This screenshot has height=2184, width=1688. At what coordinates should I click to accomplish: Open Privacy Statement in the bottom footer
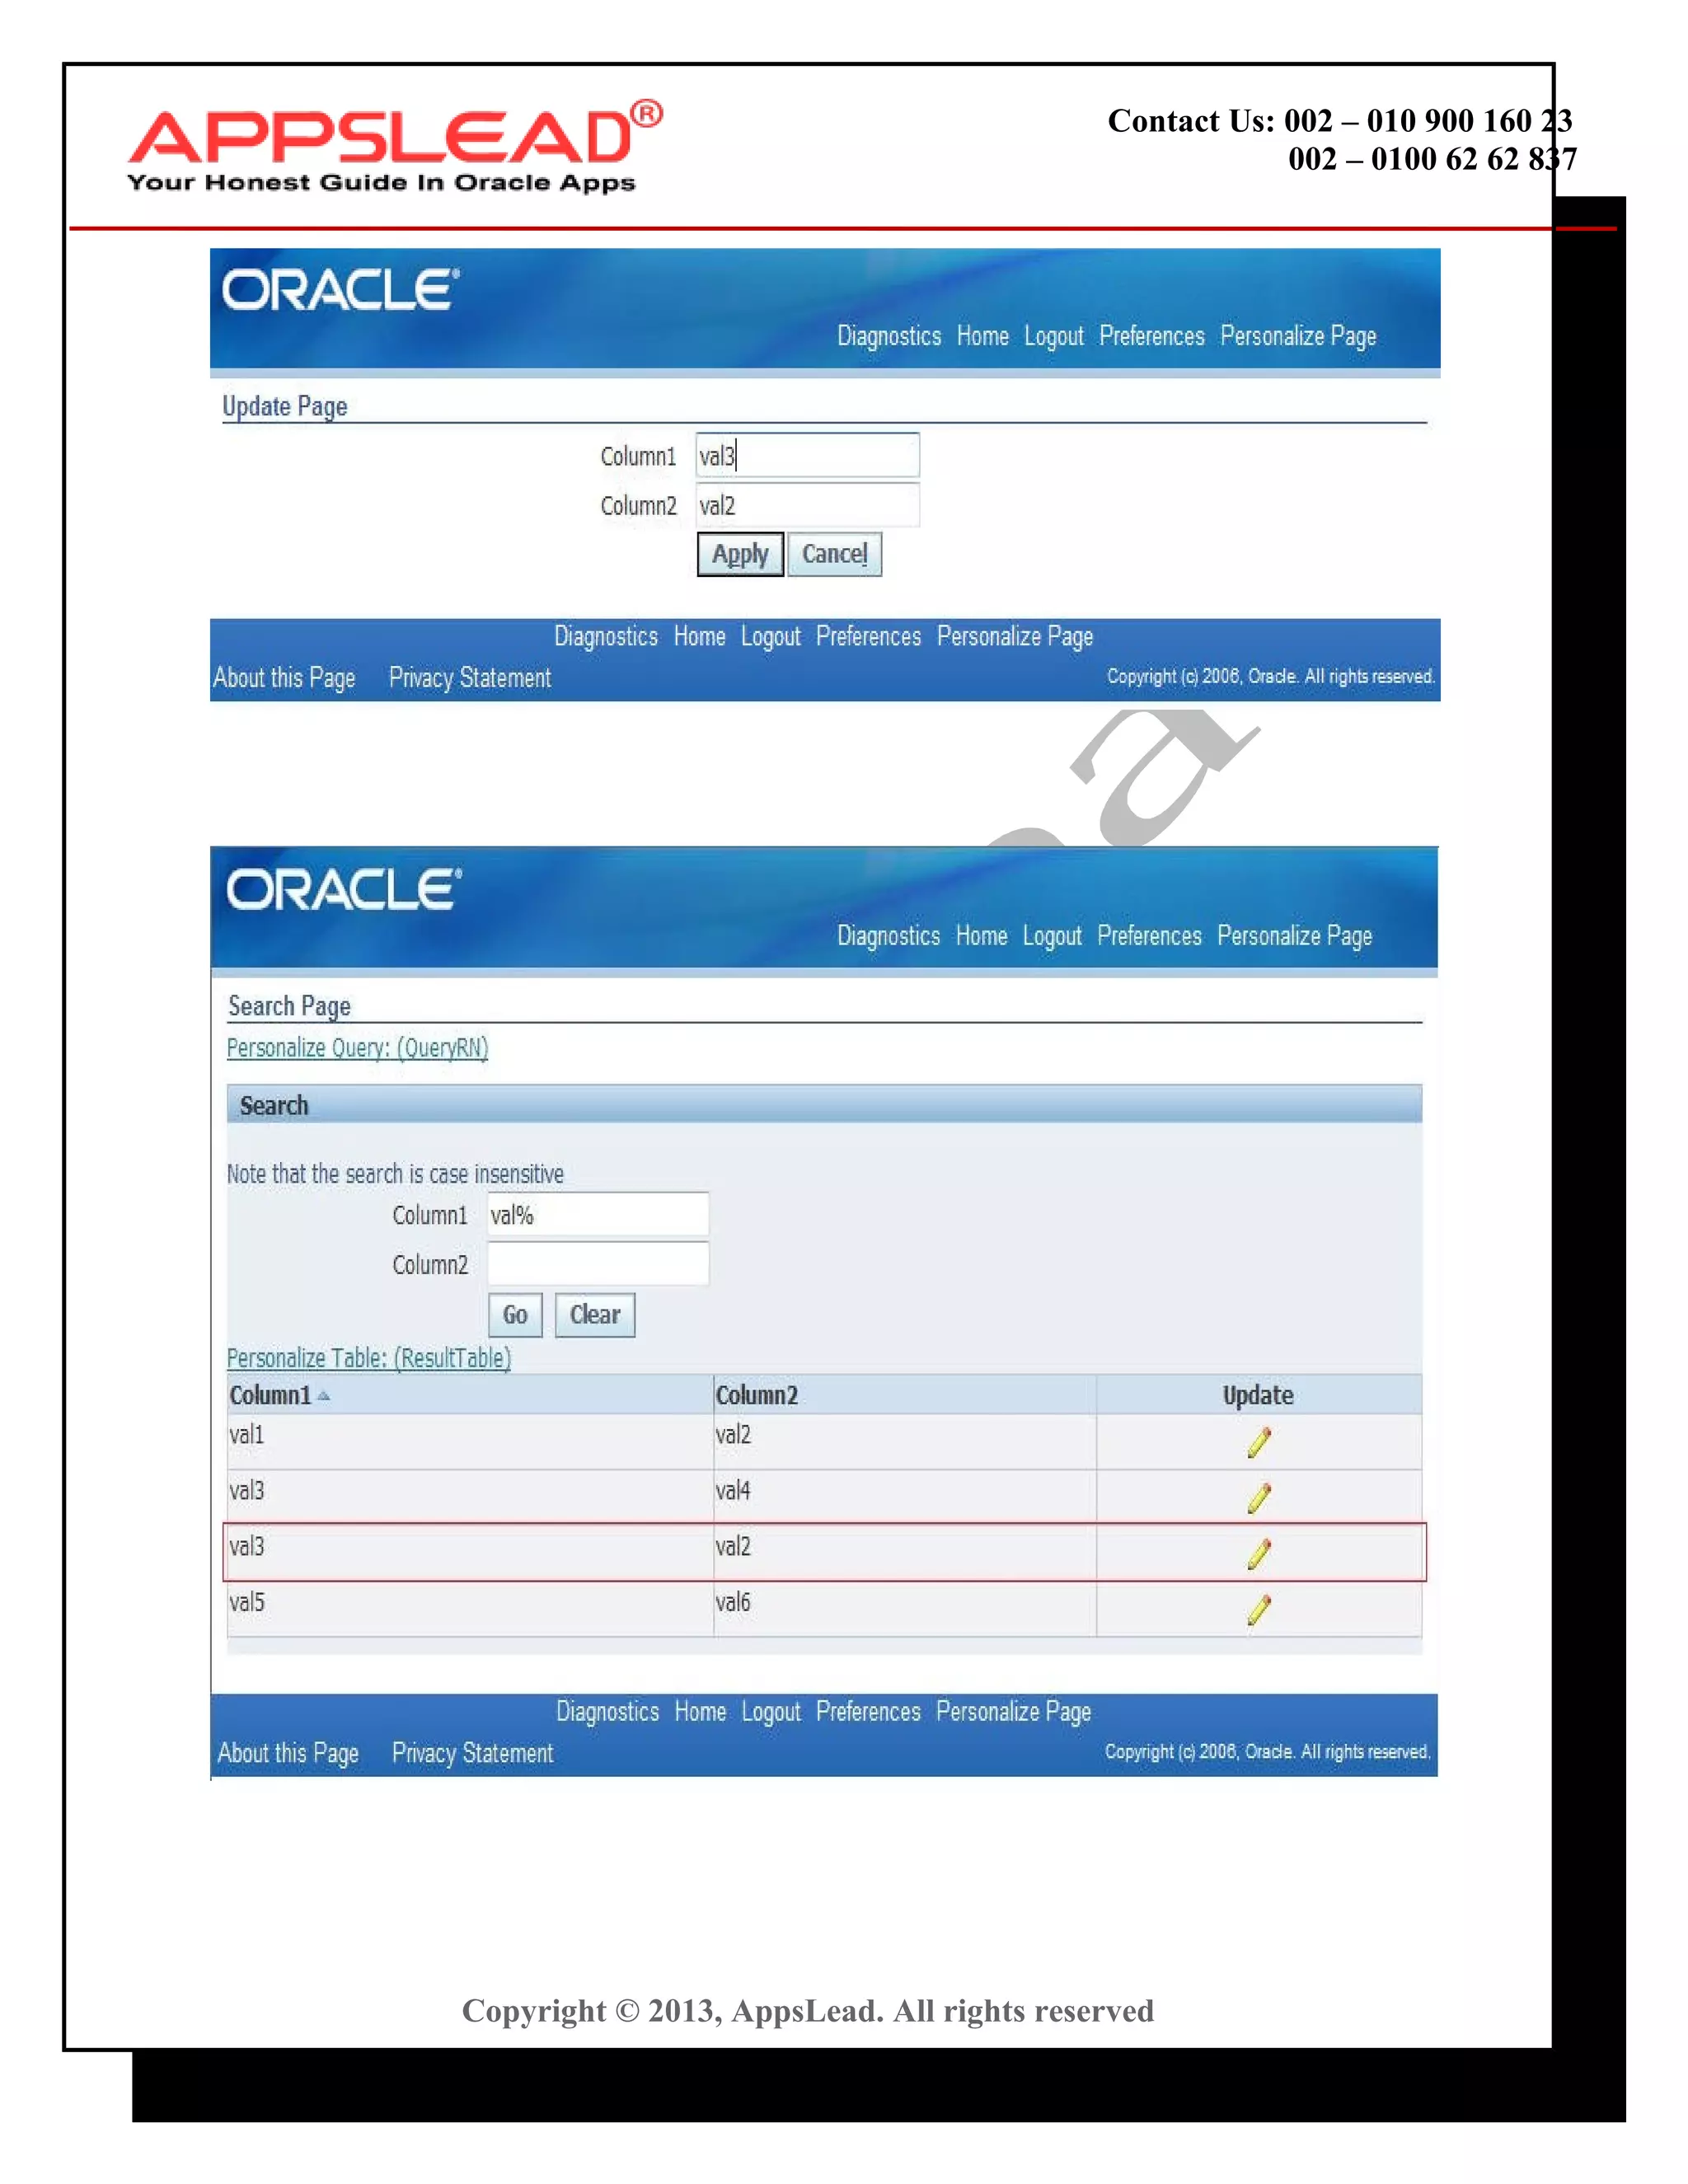point(472,1753)
